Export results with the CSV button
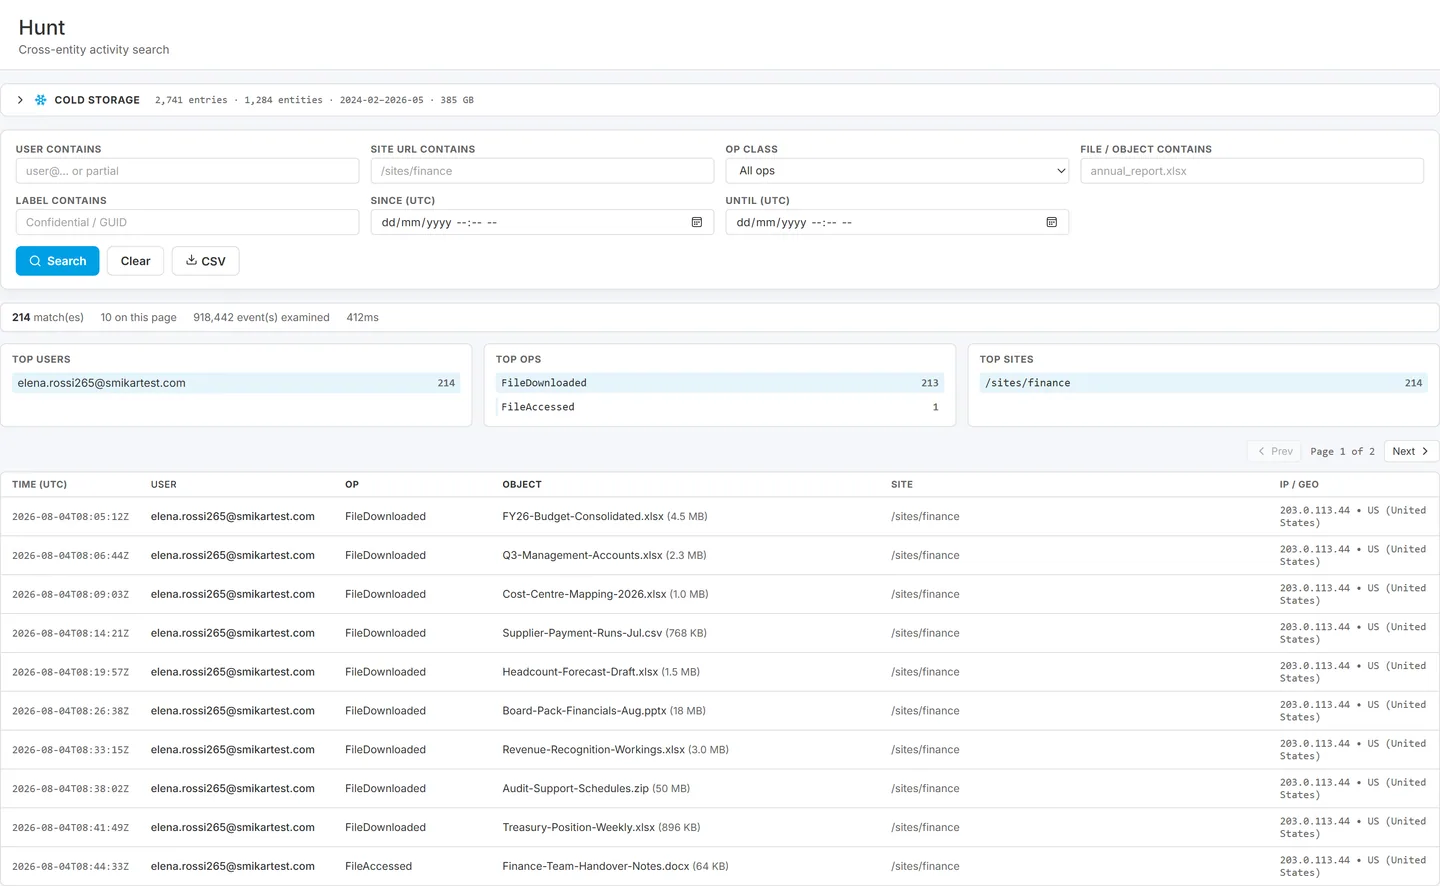 click(205, 261)
